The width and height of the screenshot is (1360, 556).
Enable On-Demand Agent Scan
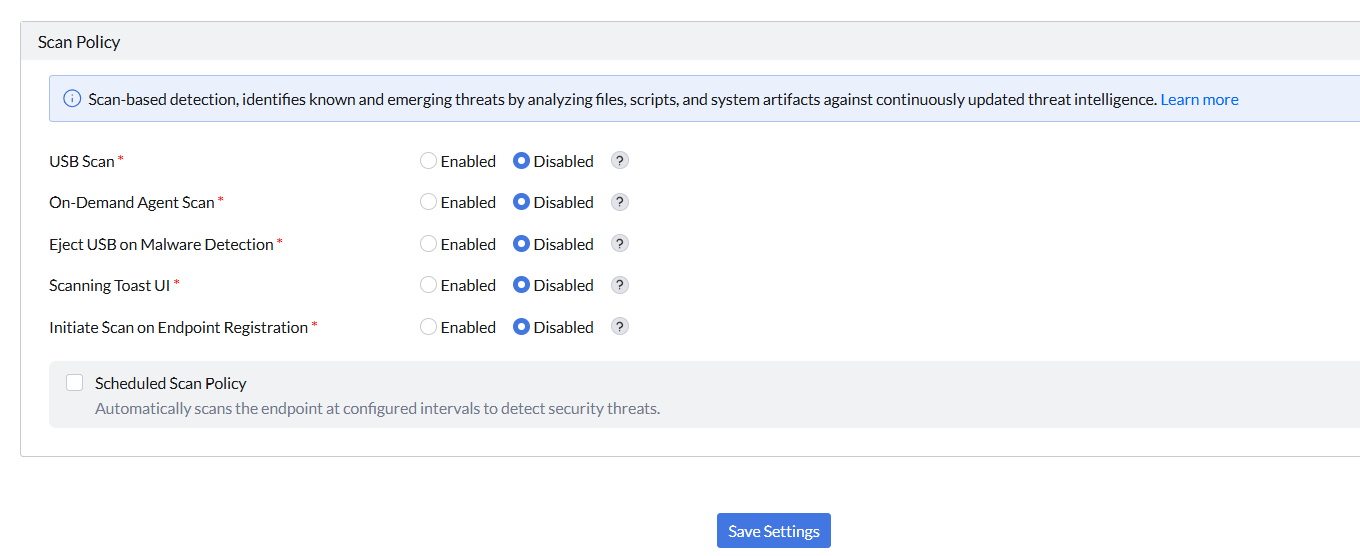428,202
